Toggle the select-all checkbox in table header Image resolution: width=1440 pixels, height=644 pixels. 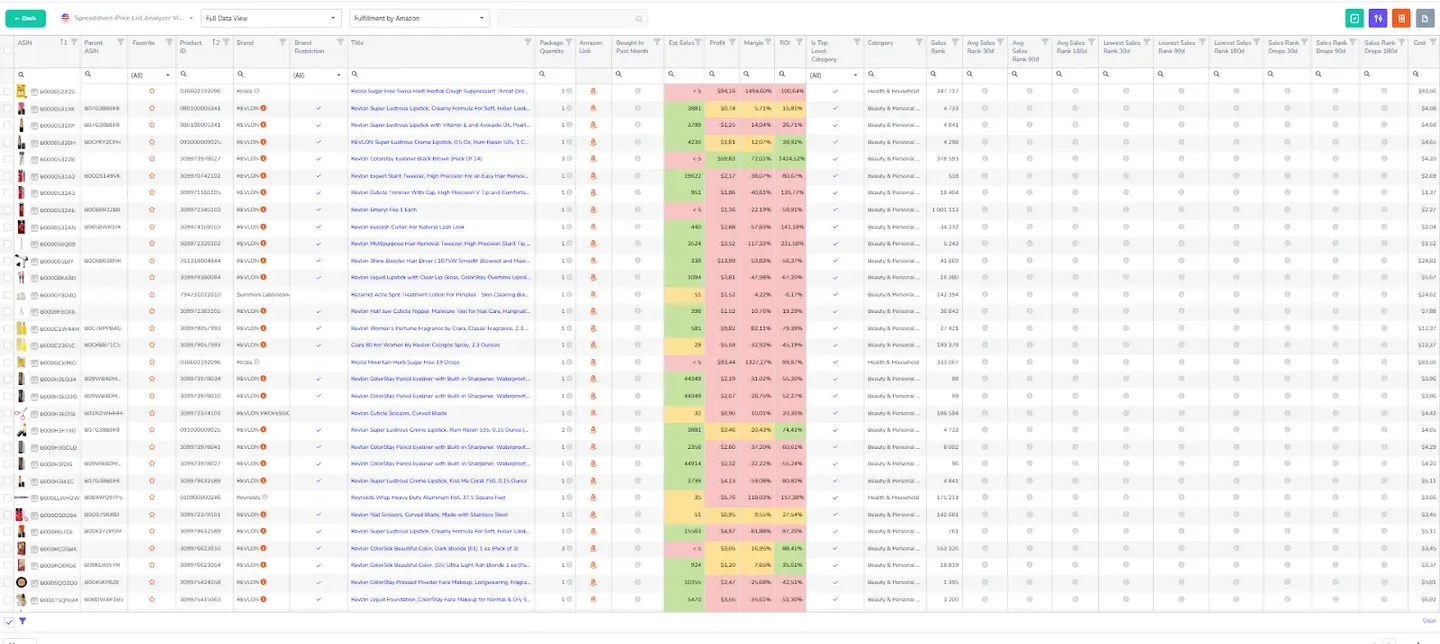pyautogui.click(x=8, y=50)
